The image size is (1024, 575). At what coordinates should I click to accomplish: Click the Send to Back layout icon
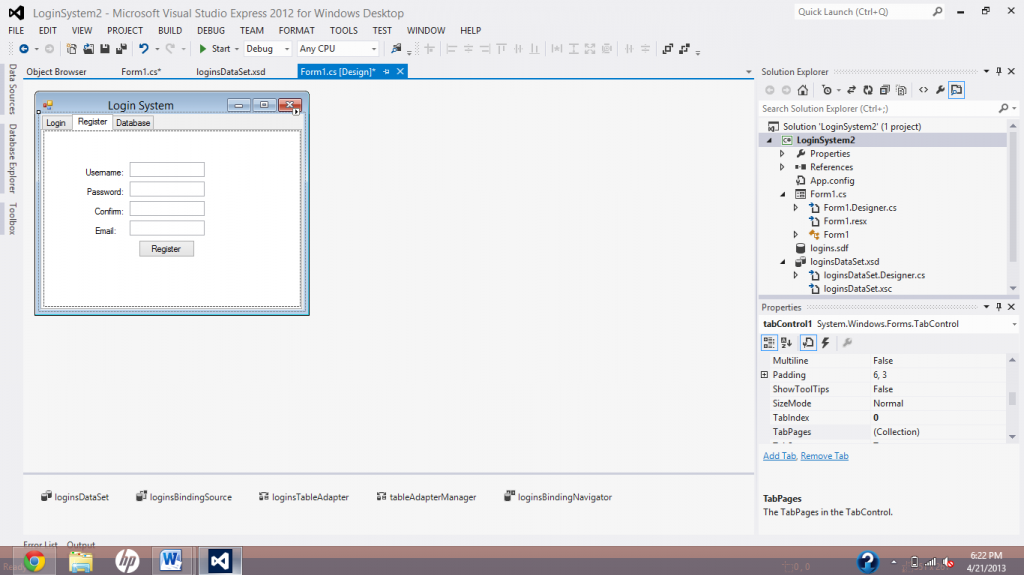pos(684,49)
